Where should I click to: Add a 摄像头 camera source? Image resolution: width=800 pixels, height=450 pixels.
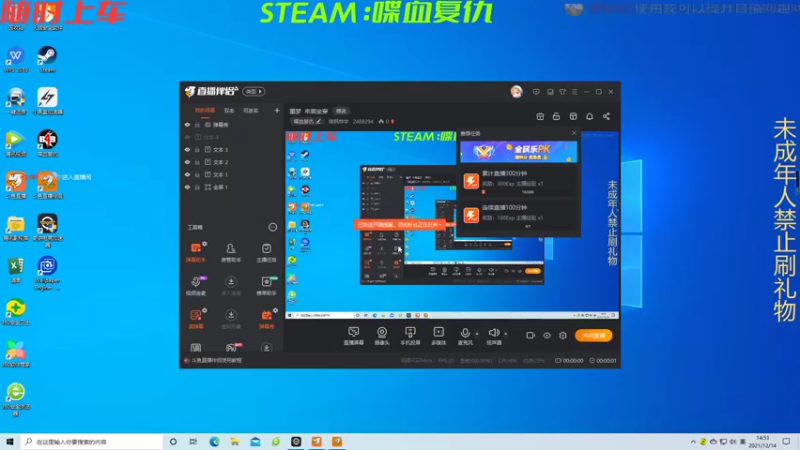[x=382, y=336]
